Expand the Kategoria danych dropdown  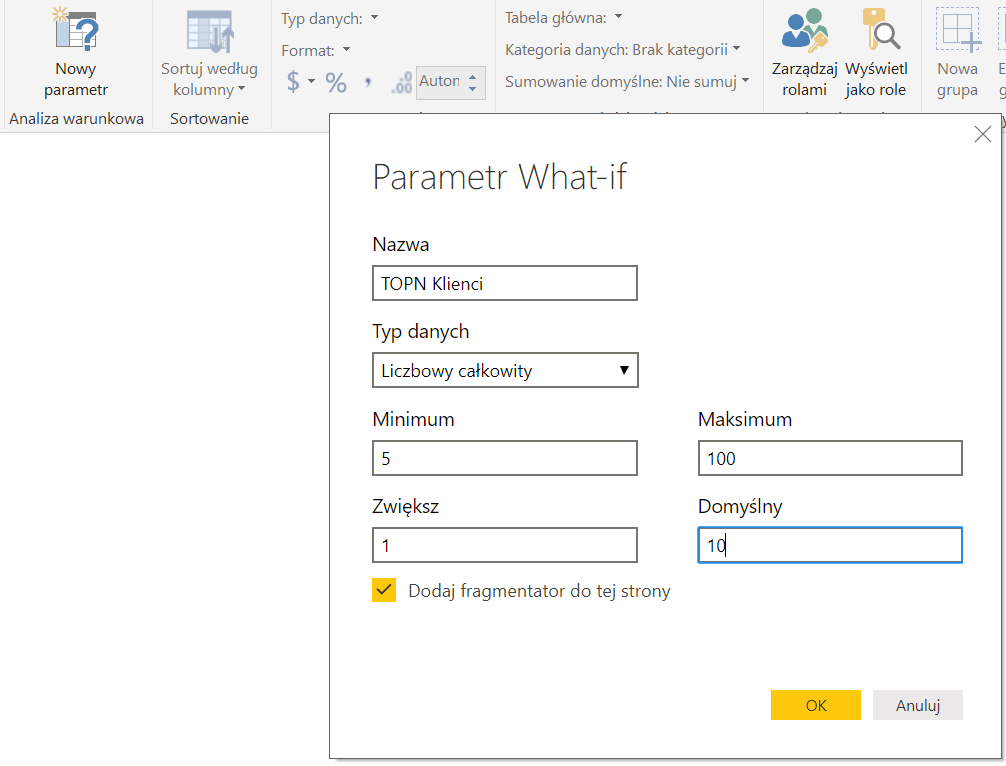(622, 49)
